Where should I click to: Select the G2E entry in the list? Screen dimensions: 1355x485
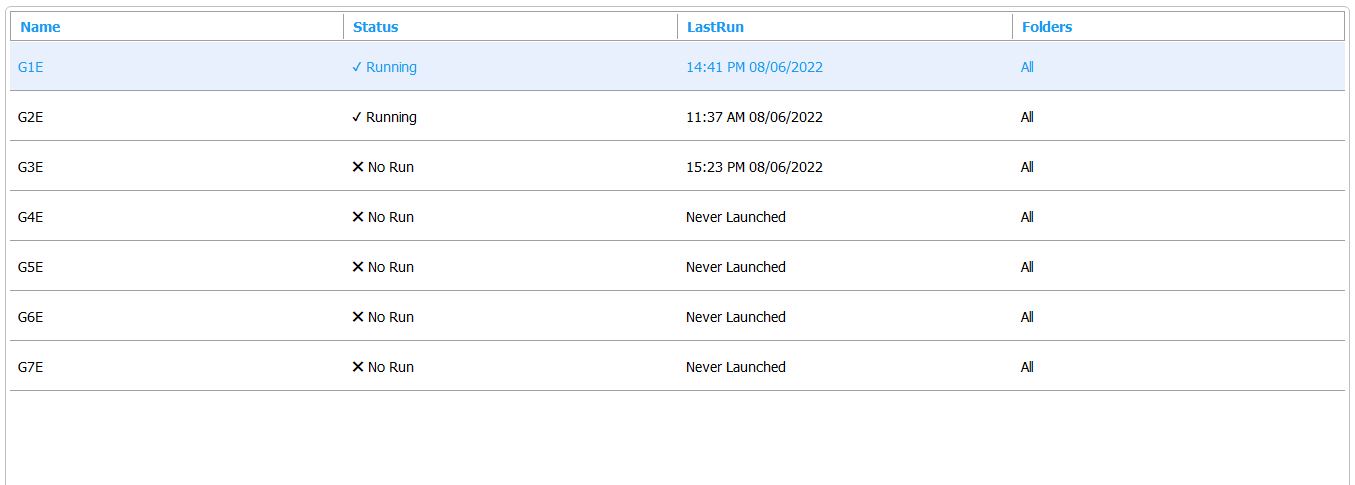tap(30, 117)
